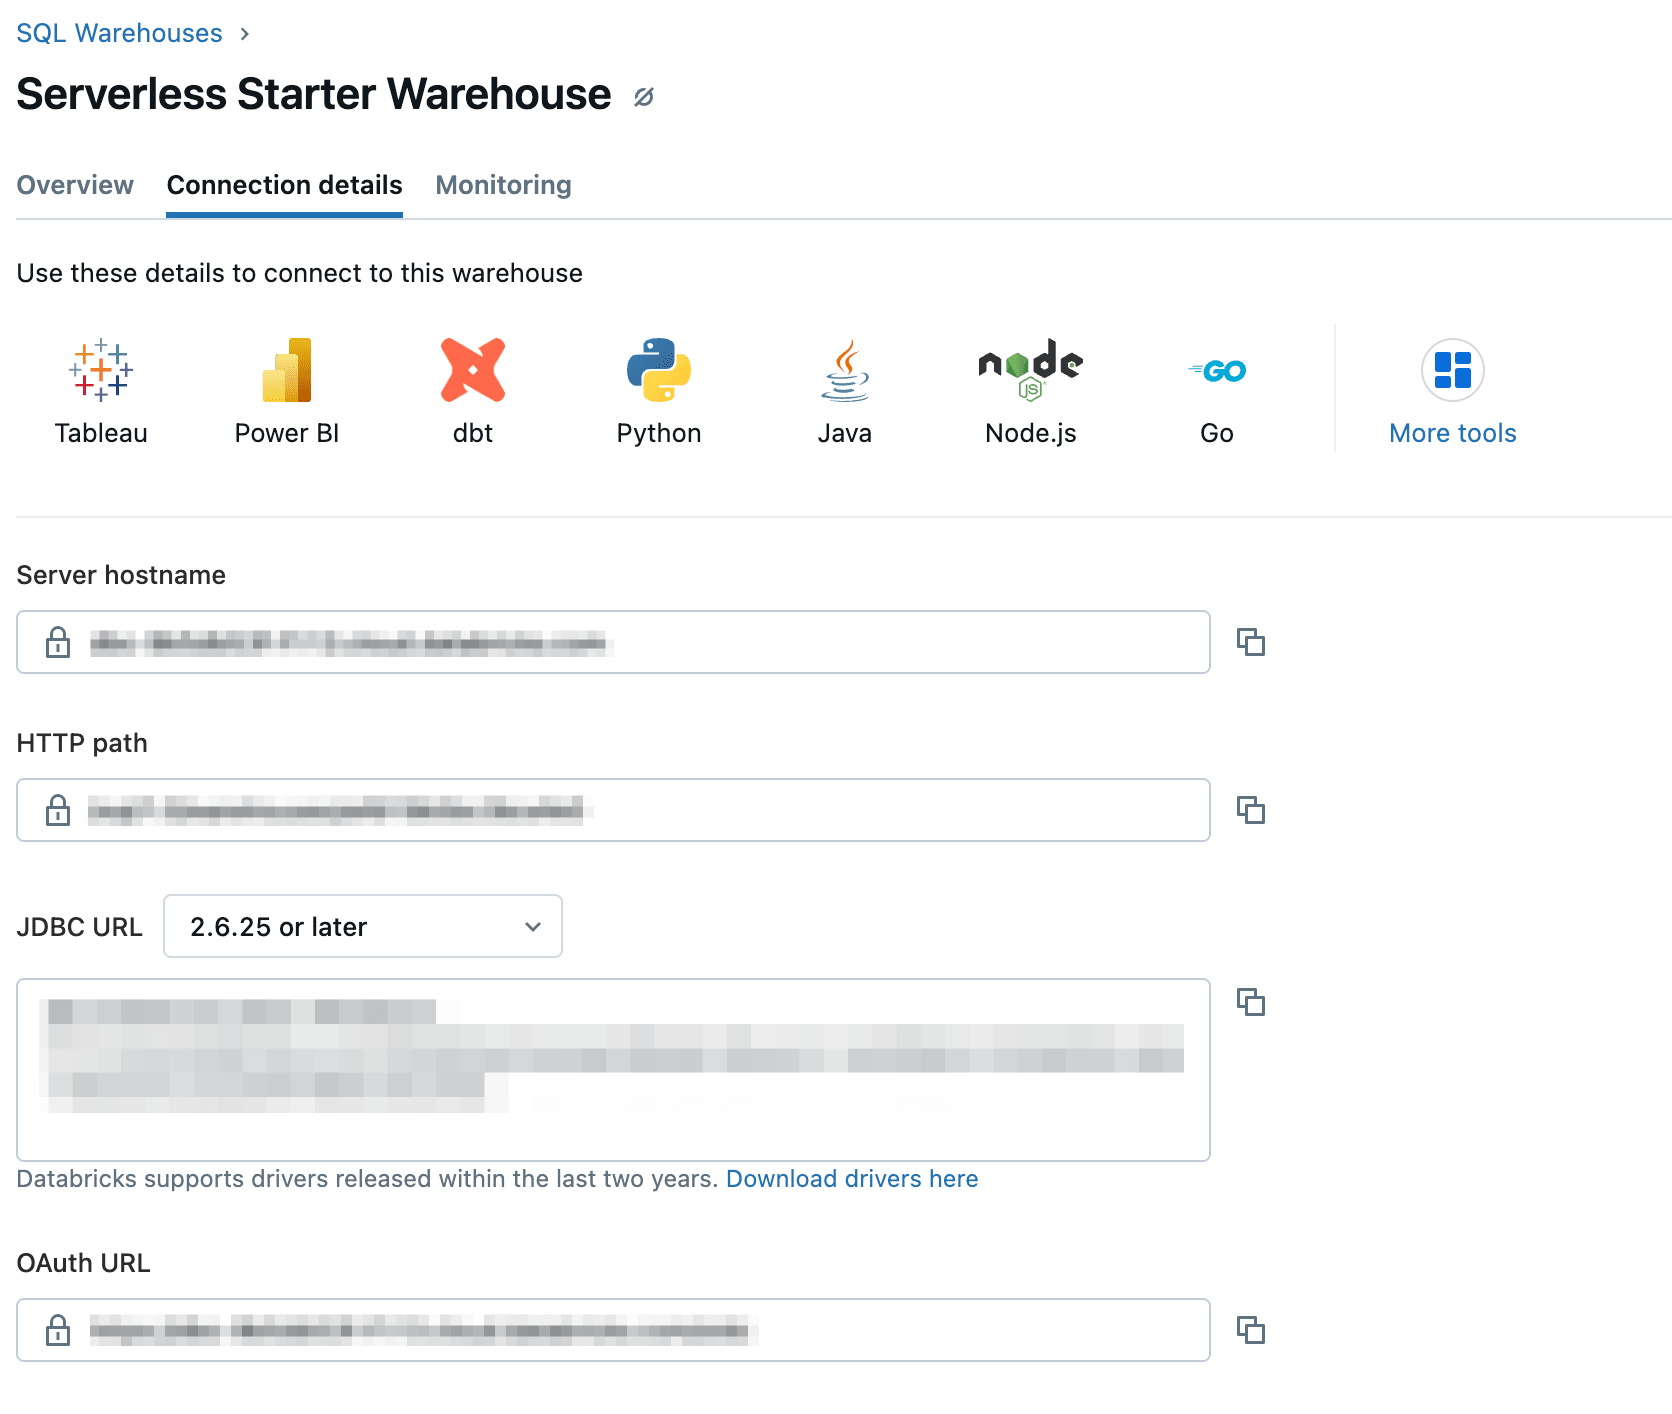The image size is (1672, 1414).
Task: Click the 'Use these details to connect' text
Action: 300,273
